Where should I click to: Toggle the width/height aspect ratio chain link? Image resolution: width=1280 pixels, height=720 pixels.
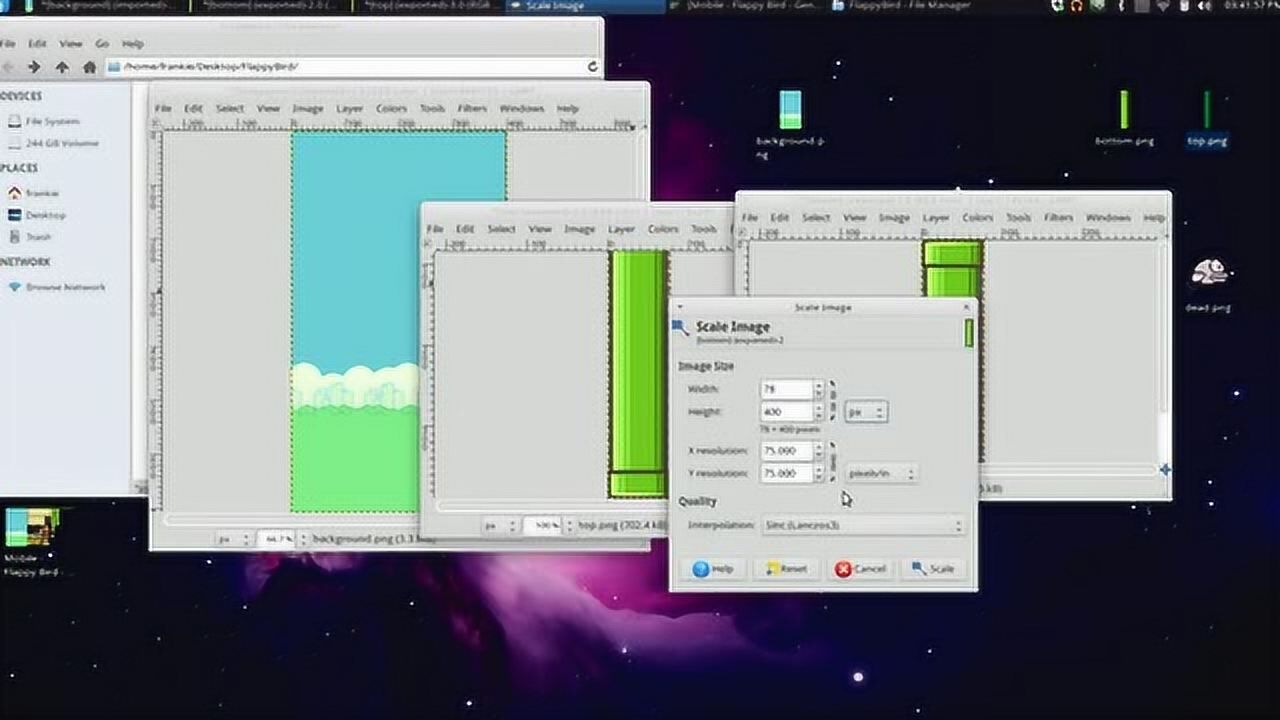833,400
